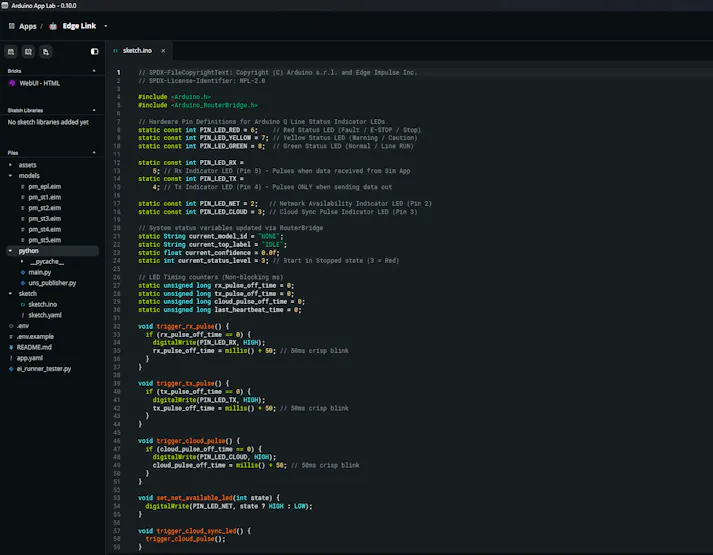Open README.md file
Viewport: 713px width, 555px height.
(x=34, y=347)
